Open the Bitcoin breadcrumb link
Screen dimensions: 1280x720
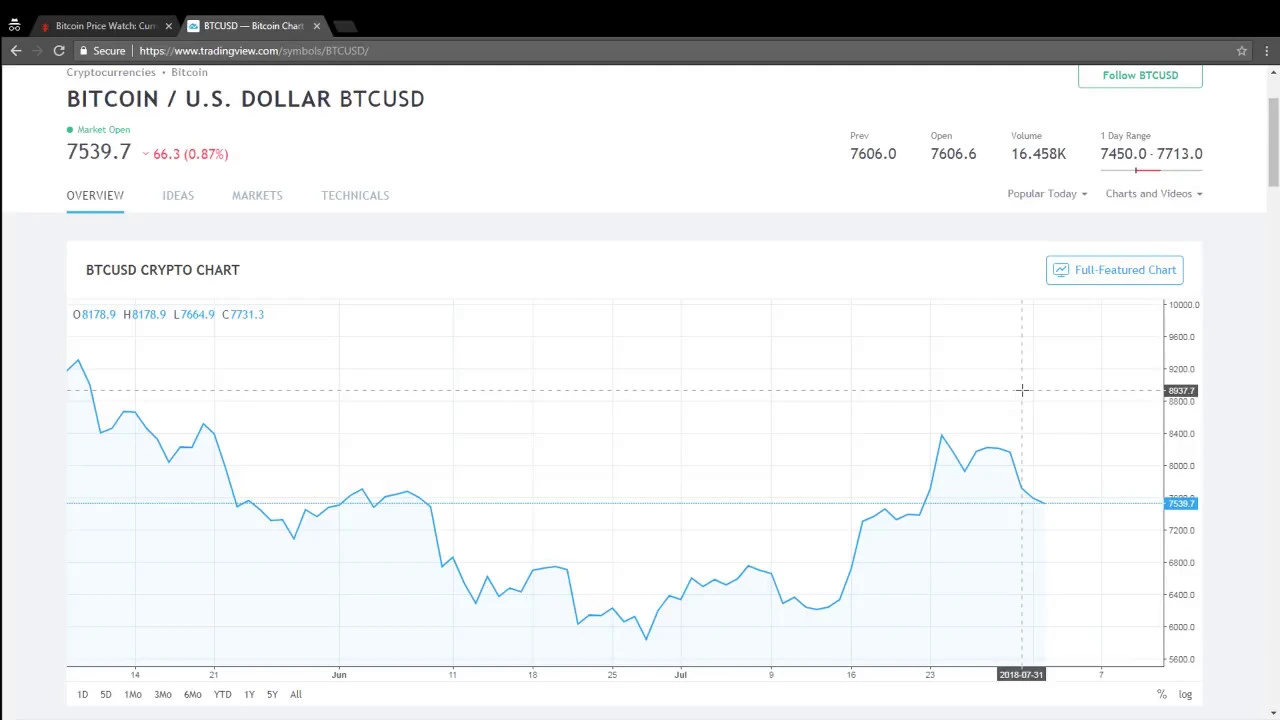(189, 72)
